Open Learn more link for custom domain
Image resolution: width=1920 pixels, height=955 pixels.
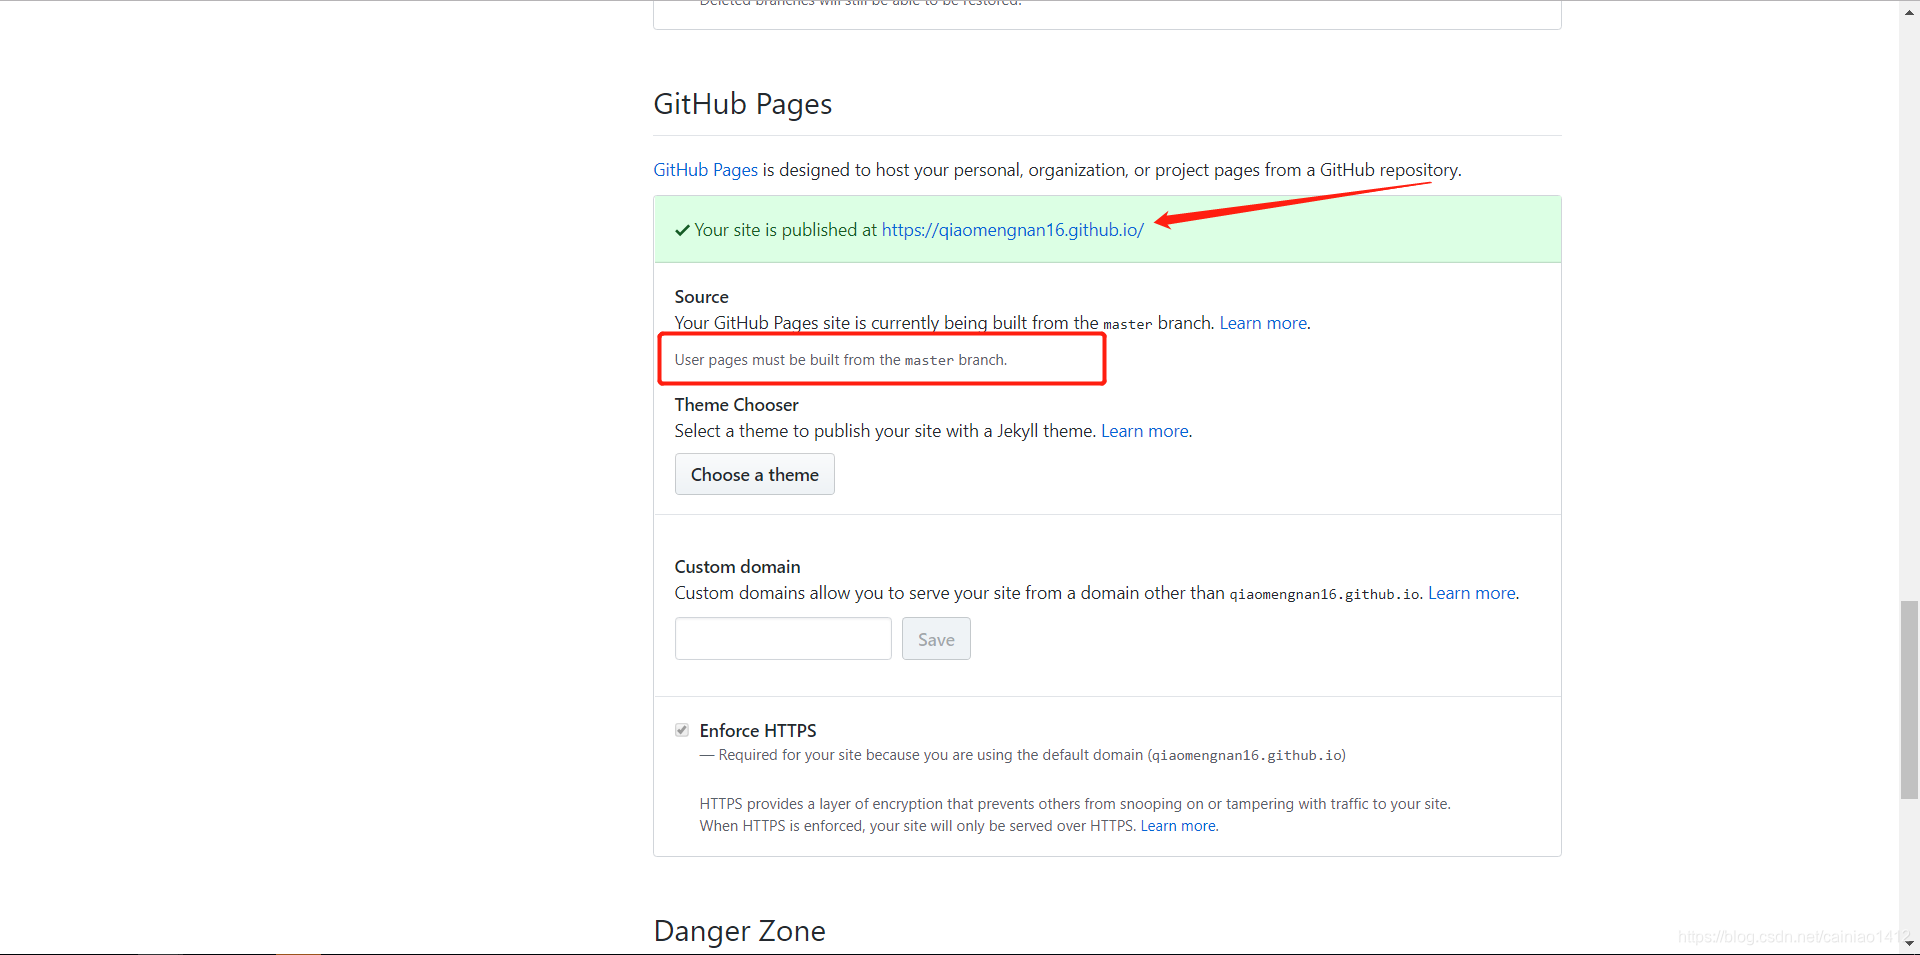point(1472,593)
